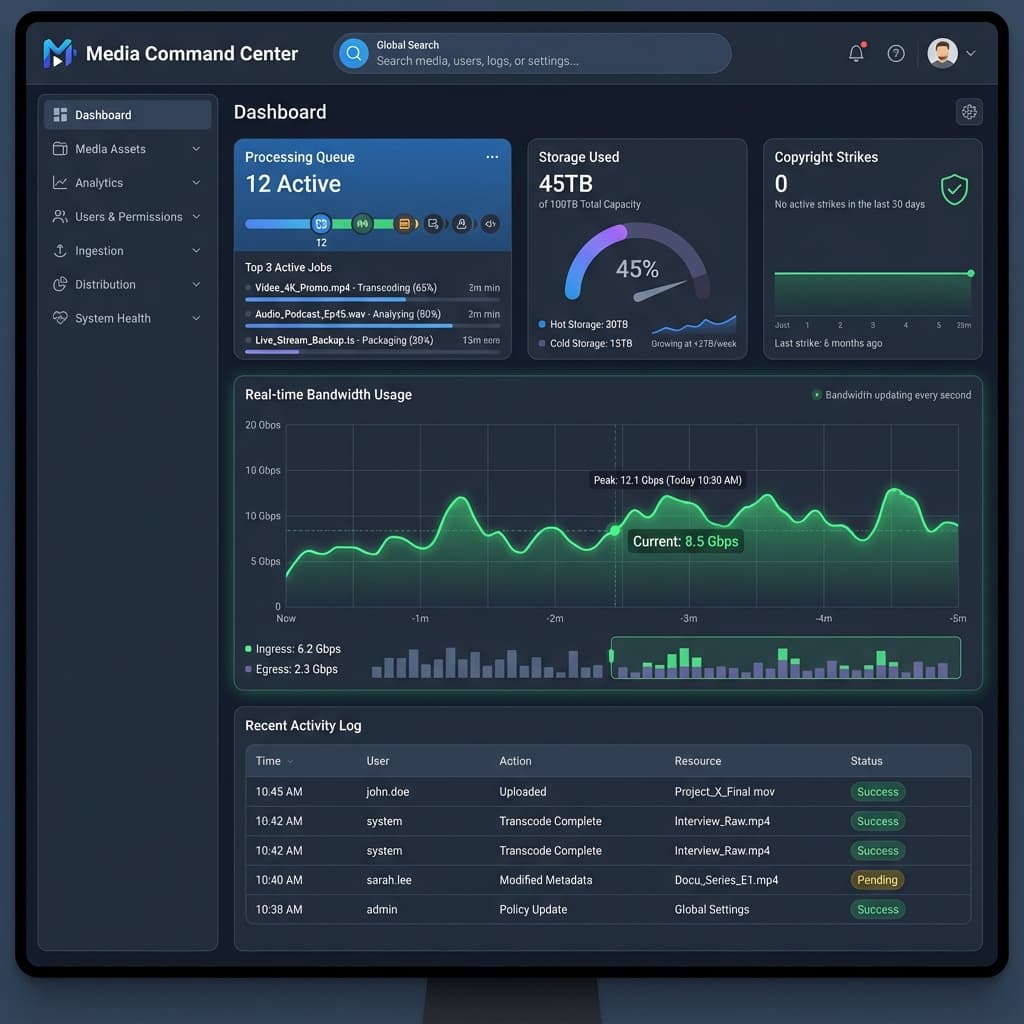
Task: Open the Media Assets section icon
Action: tap(61, 148)
